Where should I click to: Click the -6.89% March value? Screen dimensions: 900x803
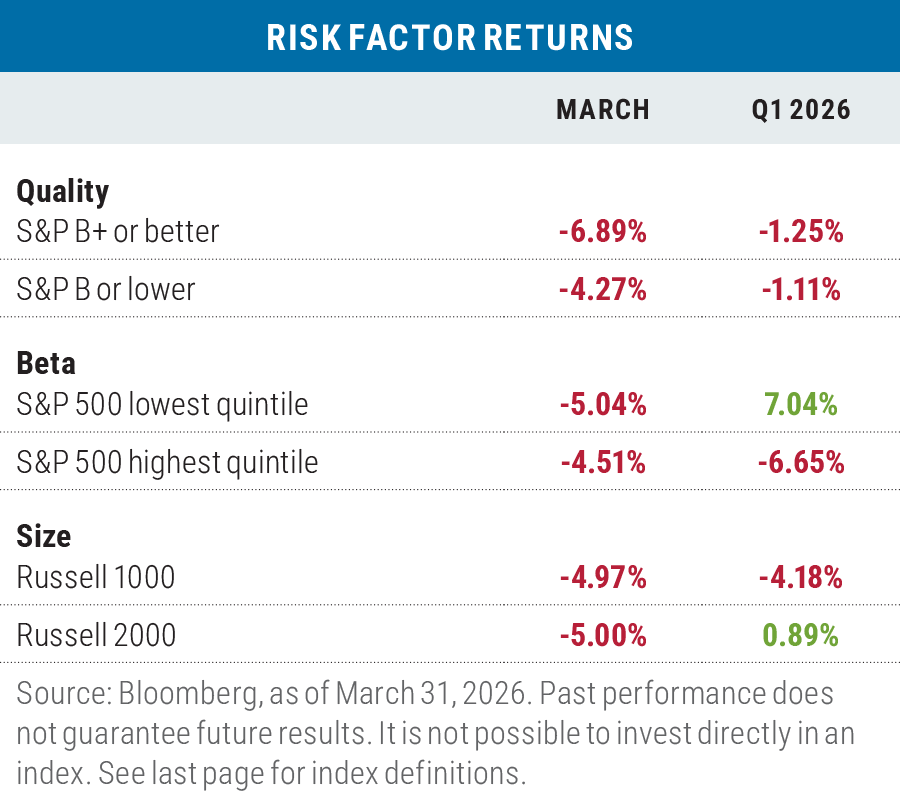point(602,232)
